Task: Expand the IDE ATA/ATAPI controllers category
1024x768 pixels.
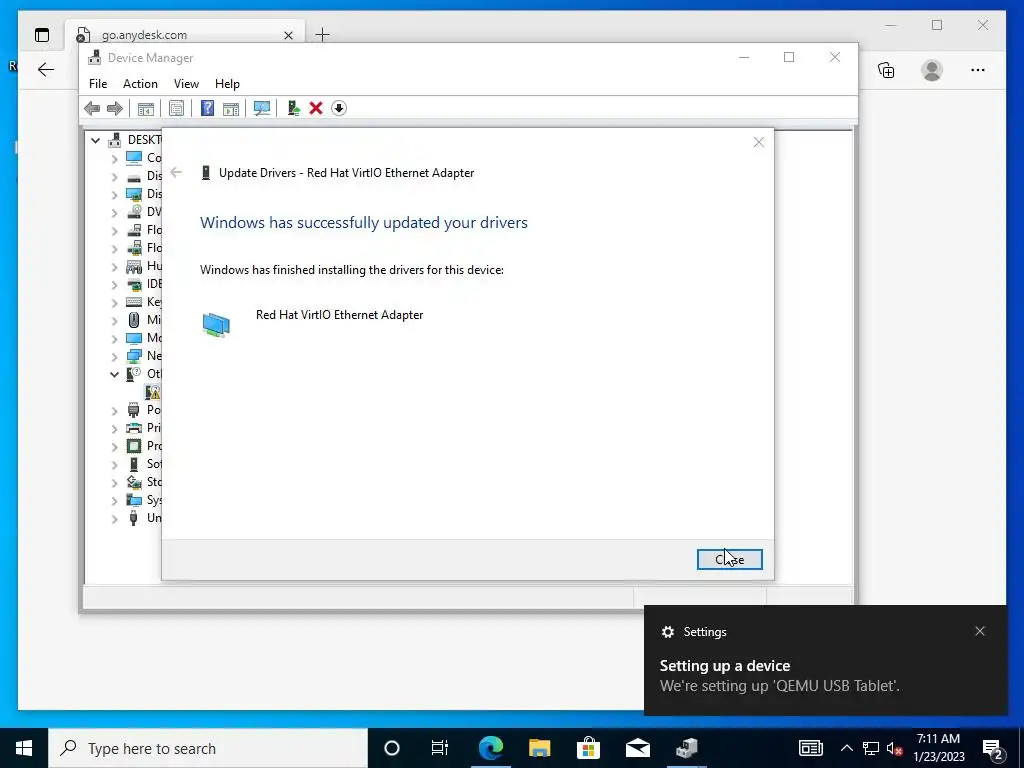Action: click(x=114, y=284)
